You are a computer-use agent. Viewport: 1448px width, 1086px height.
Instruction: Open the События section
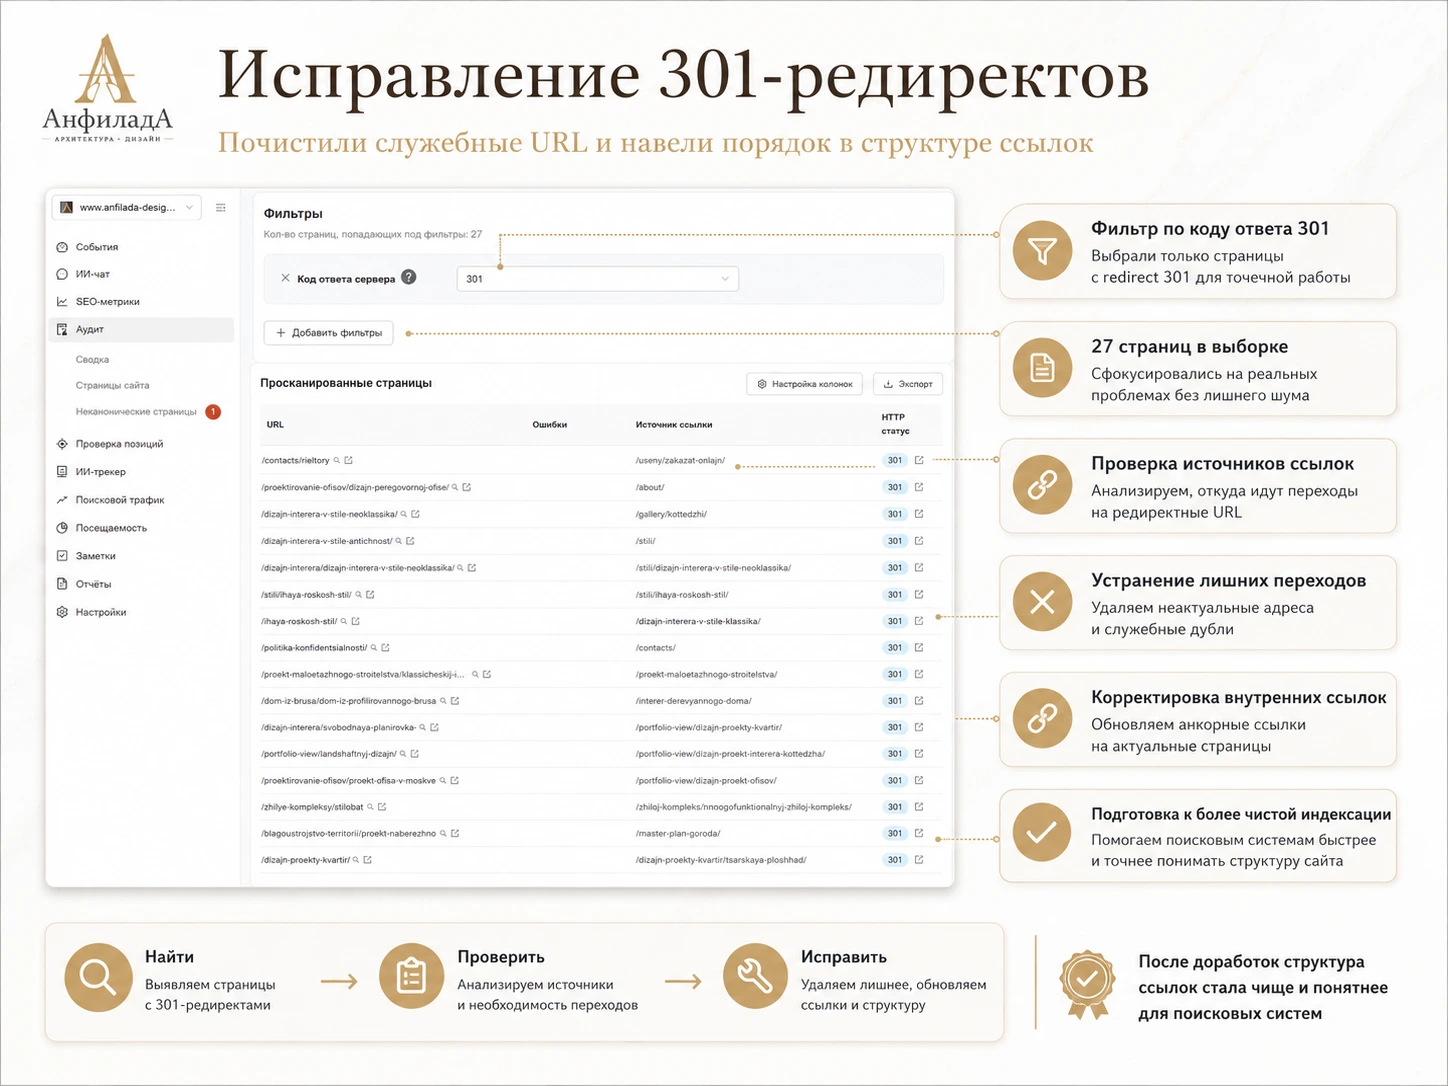pyautogui.click(x=97, y=247)
